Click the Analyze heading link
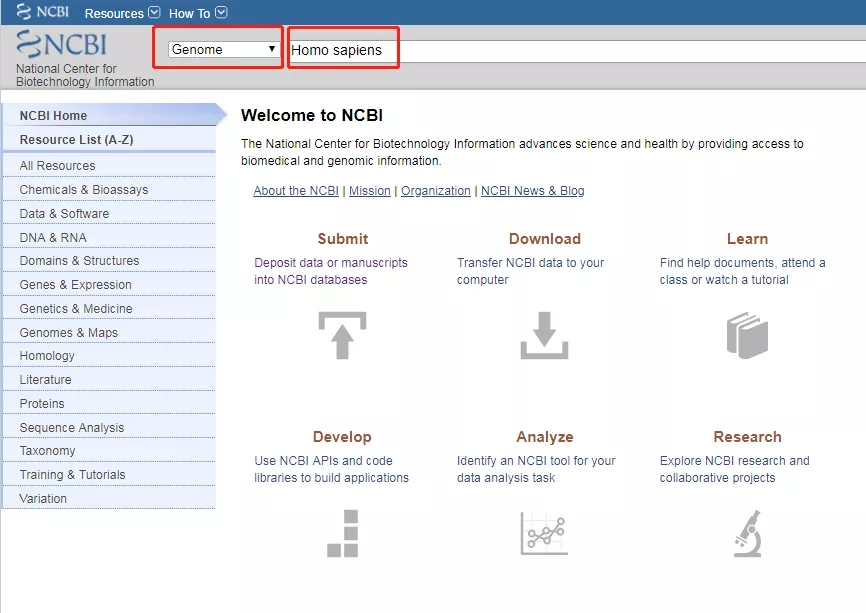Viewport: 866px width, 613px height. click(x=545, y=437)
